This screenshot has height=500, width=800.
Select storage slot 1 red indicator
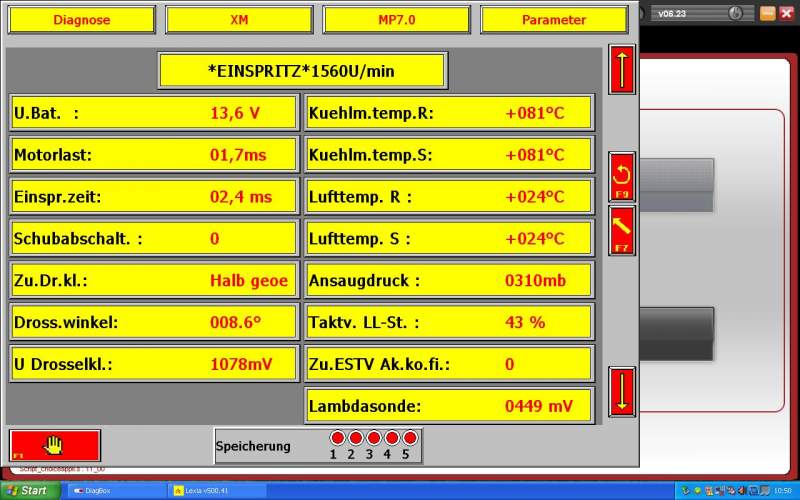[x=337, y=438]
